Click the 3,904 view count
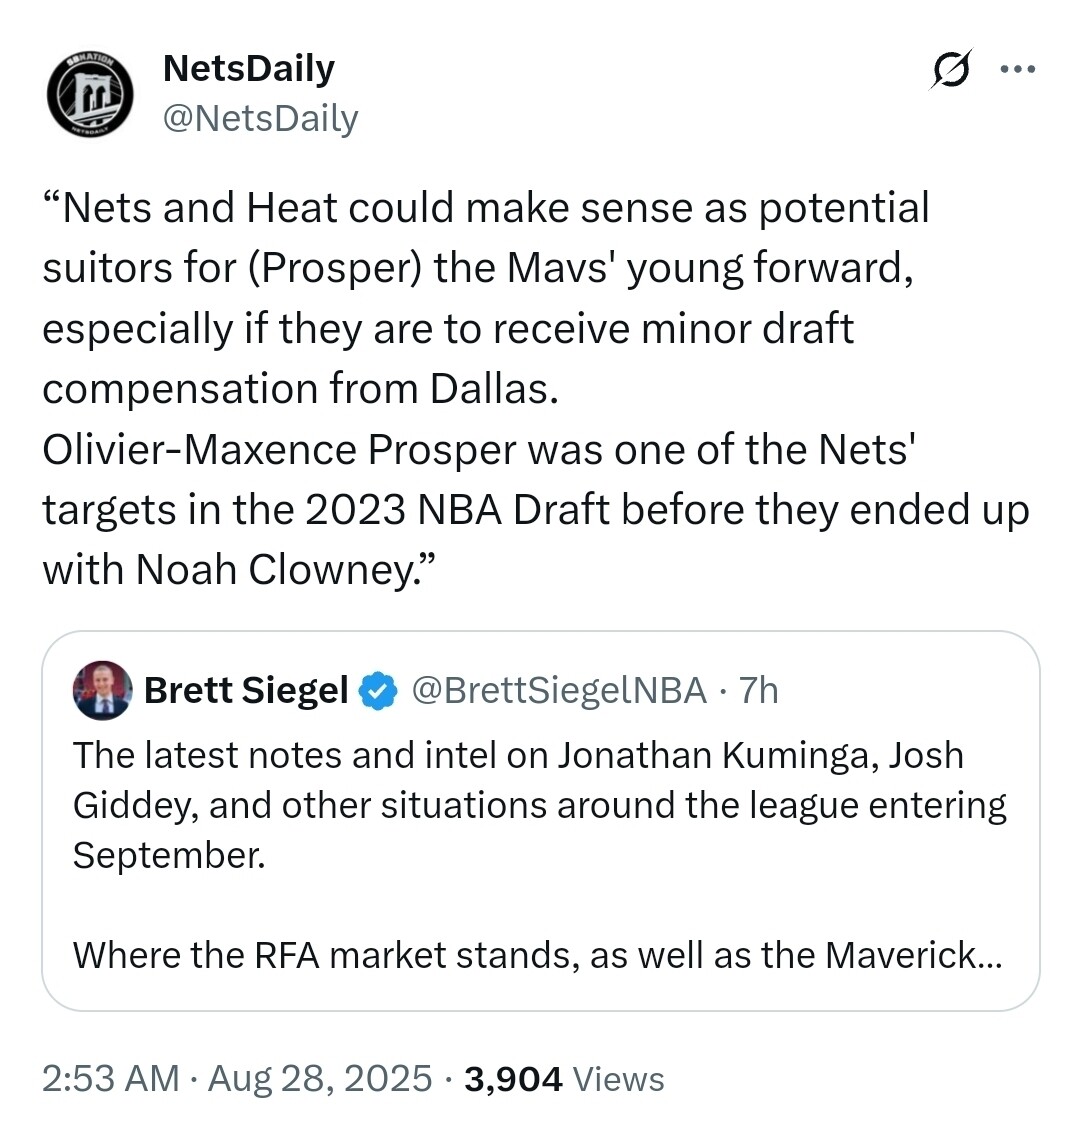 tap(513, 1079)
